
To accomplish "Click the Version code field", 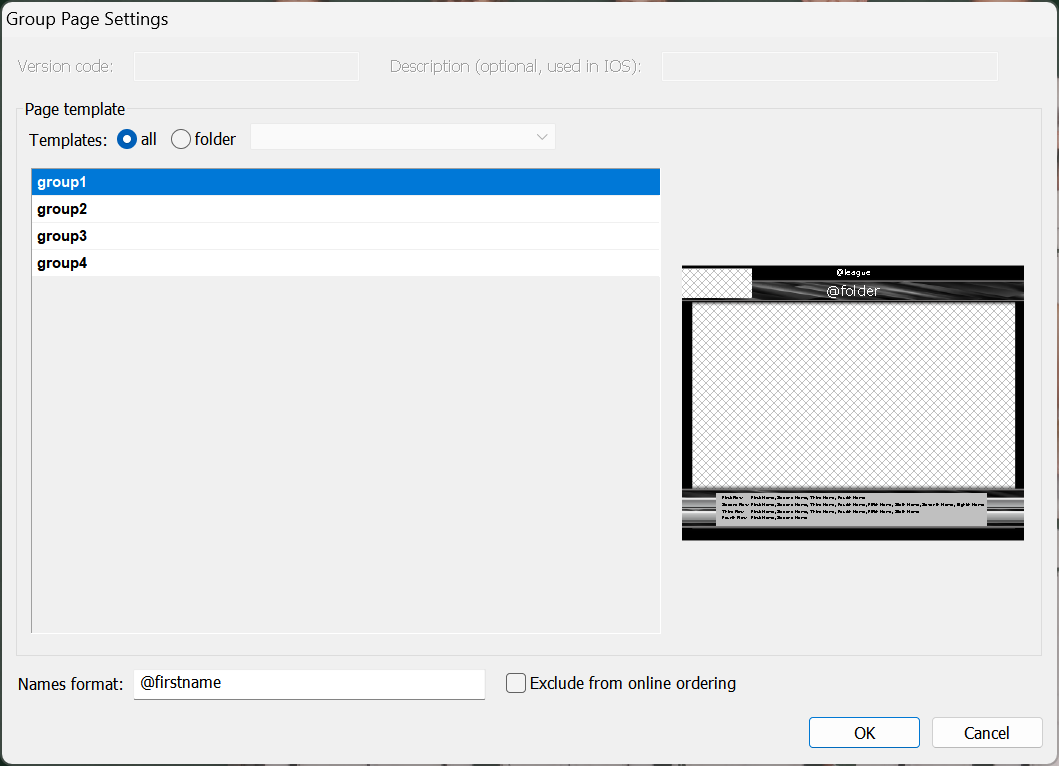I will point(247,66).
